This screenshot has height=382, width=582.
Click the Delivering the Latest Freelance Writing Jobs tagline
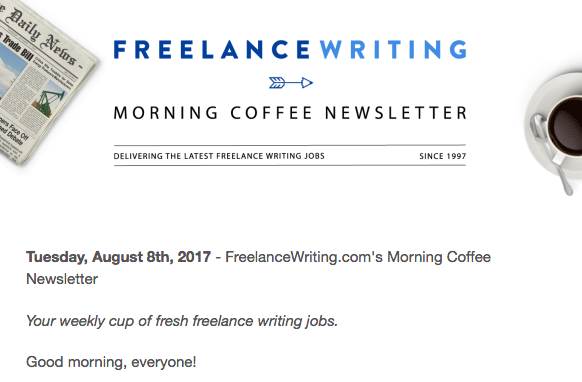[x=219, y=156]
